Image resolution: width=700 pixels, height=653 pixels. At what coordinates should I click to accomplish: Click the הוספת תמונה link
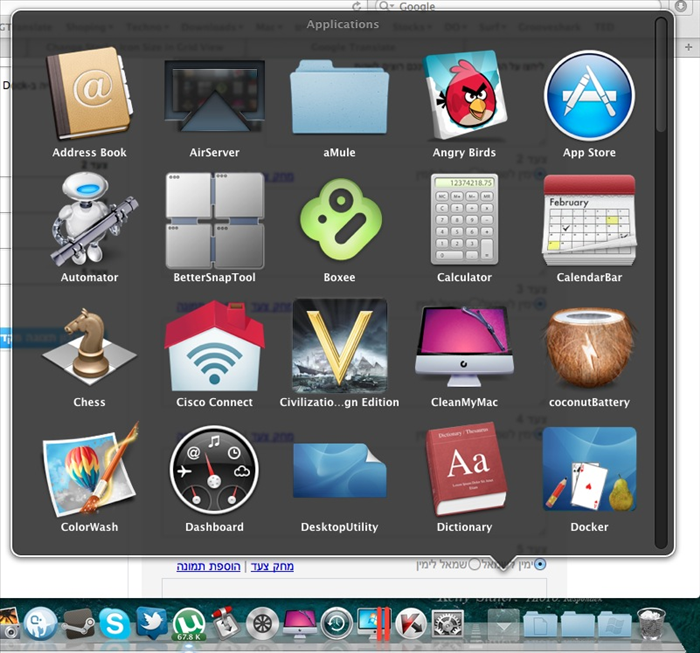click(x=208, y=566)
